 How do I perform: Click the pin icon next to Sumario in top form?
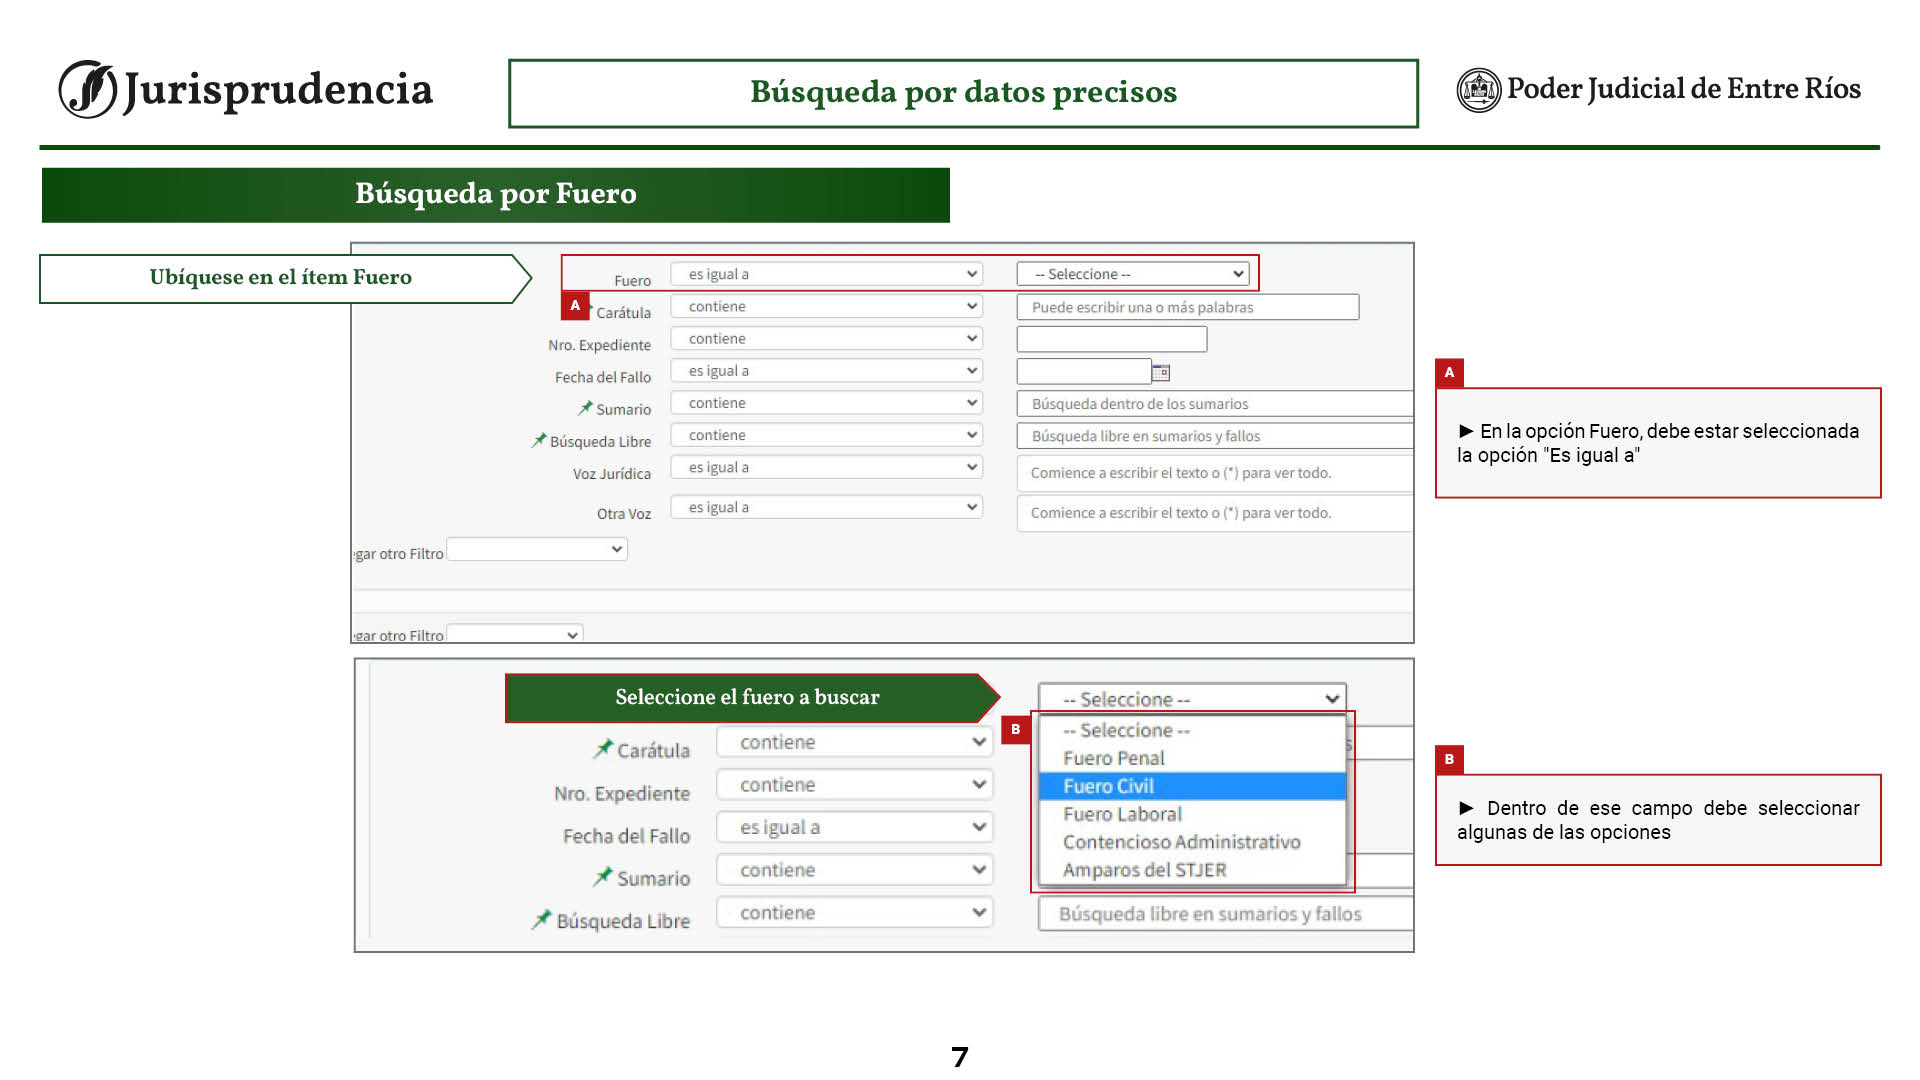click(x=585, y=407)
